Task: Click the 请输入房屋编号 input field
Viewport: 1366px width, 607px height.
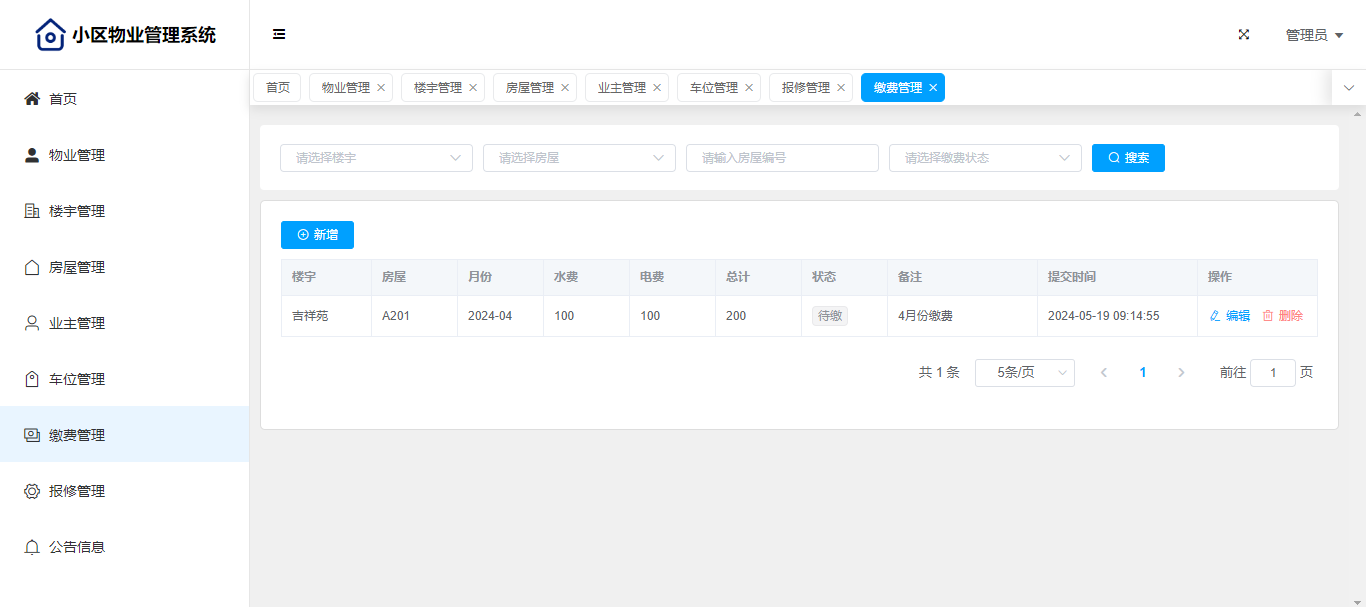Action: coord(782,158)
